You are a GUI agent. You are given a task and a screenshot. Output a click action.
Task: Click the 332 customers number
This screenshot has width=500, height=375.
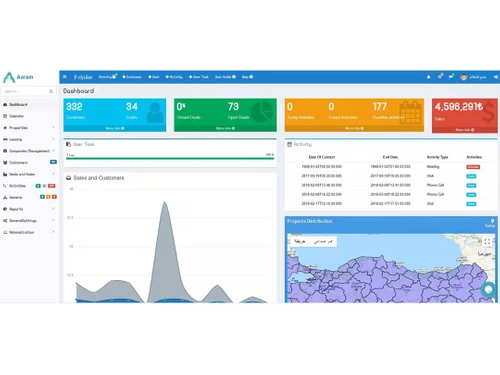(x=74, y=107)
